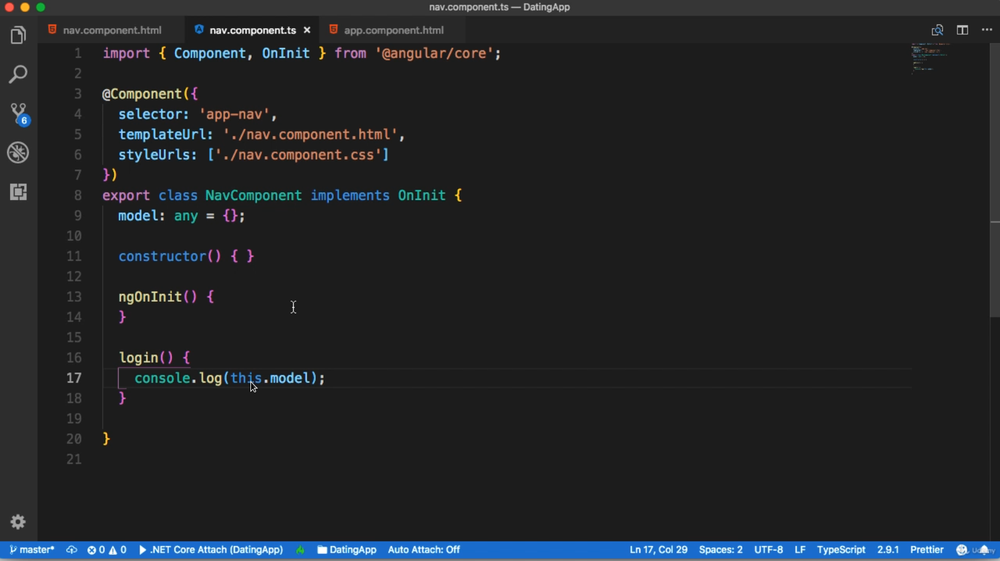Click './nav.component.html' template path
Viewport: 1000px width, 561px height.
(x=310, y=135)
